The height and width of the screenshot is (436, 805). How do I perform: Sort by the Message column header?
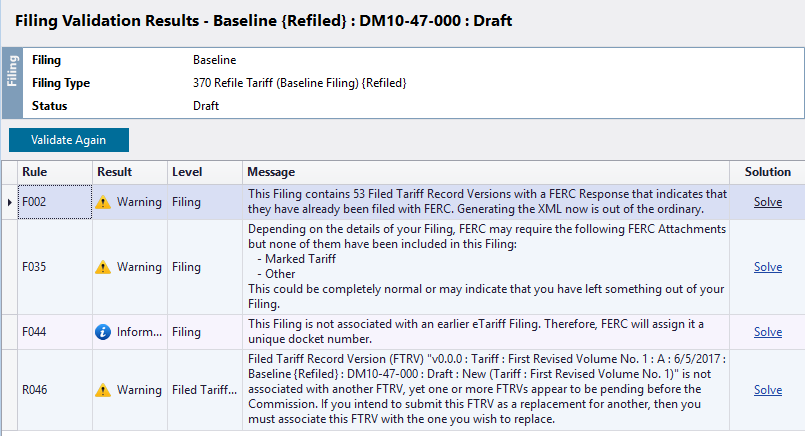coord(486,172)
